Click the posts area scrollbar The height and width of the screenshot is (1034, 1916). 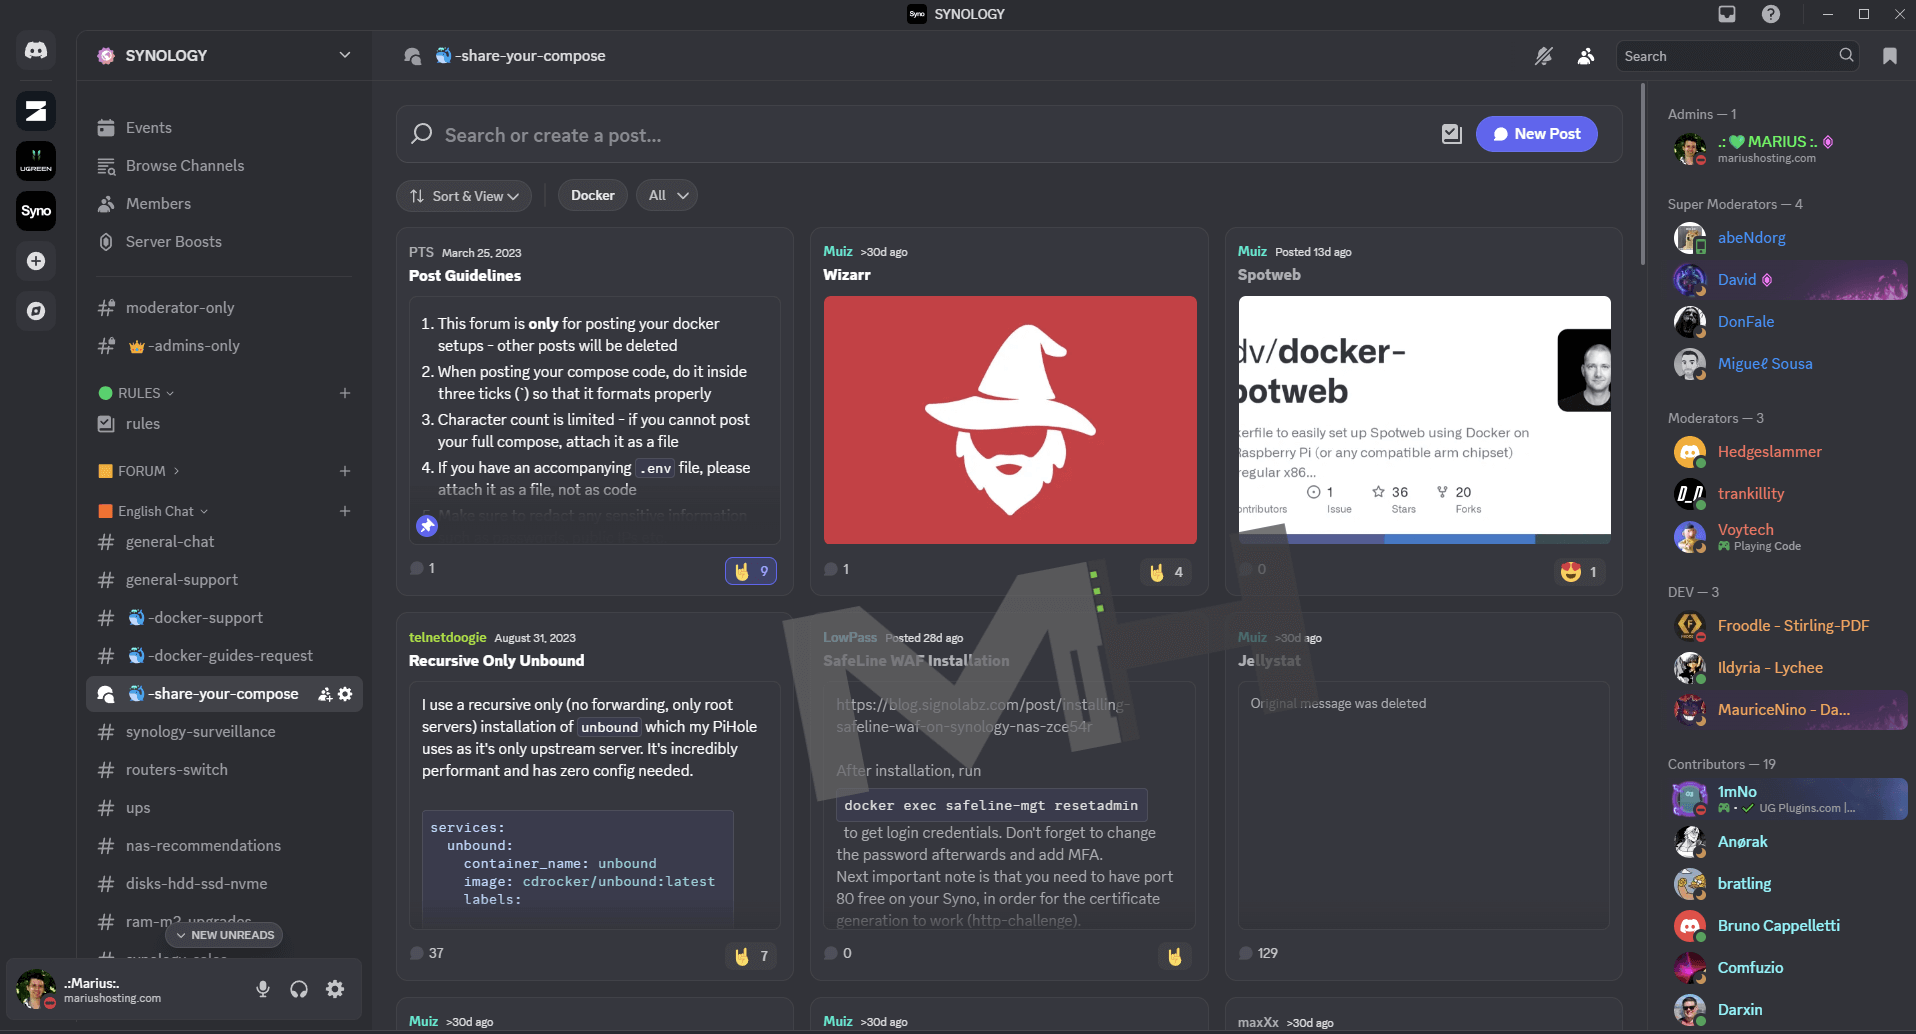pyautogui.click(x=1642, y=175)
